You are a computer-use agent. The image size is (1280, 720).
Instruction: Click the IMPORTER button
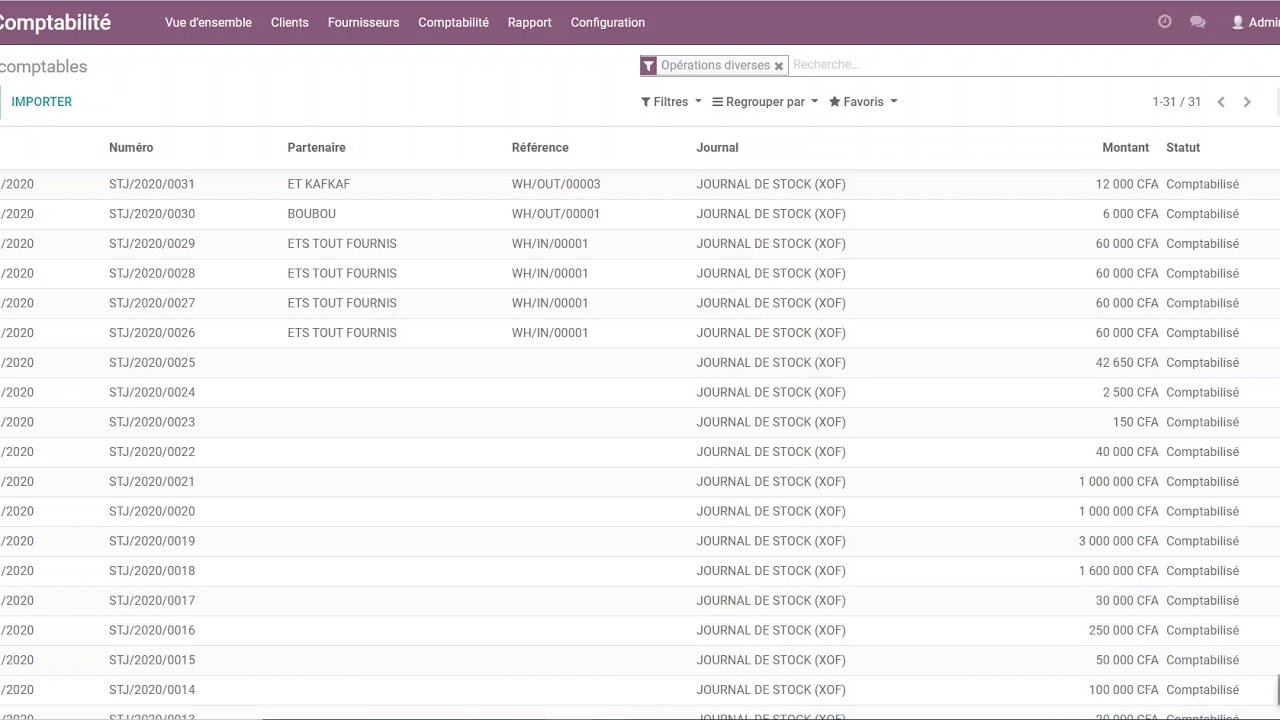click(42, 102)
